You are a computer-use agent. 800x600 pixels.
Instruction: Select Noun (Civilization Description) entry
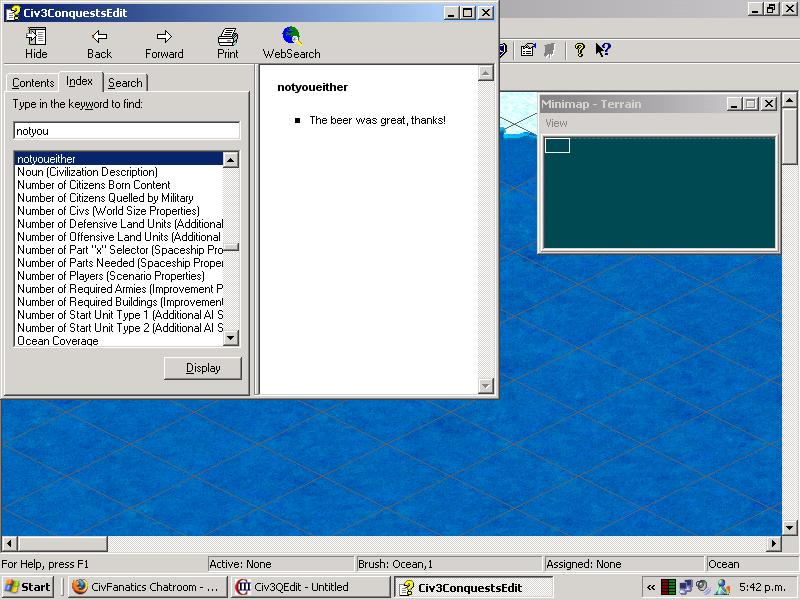119,172
